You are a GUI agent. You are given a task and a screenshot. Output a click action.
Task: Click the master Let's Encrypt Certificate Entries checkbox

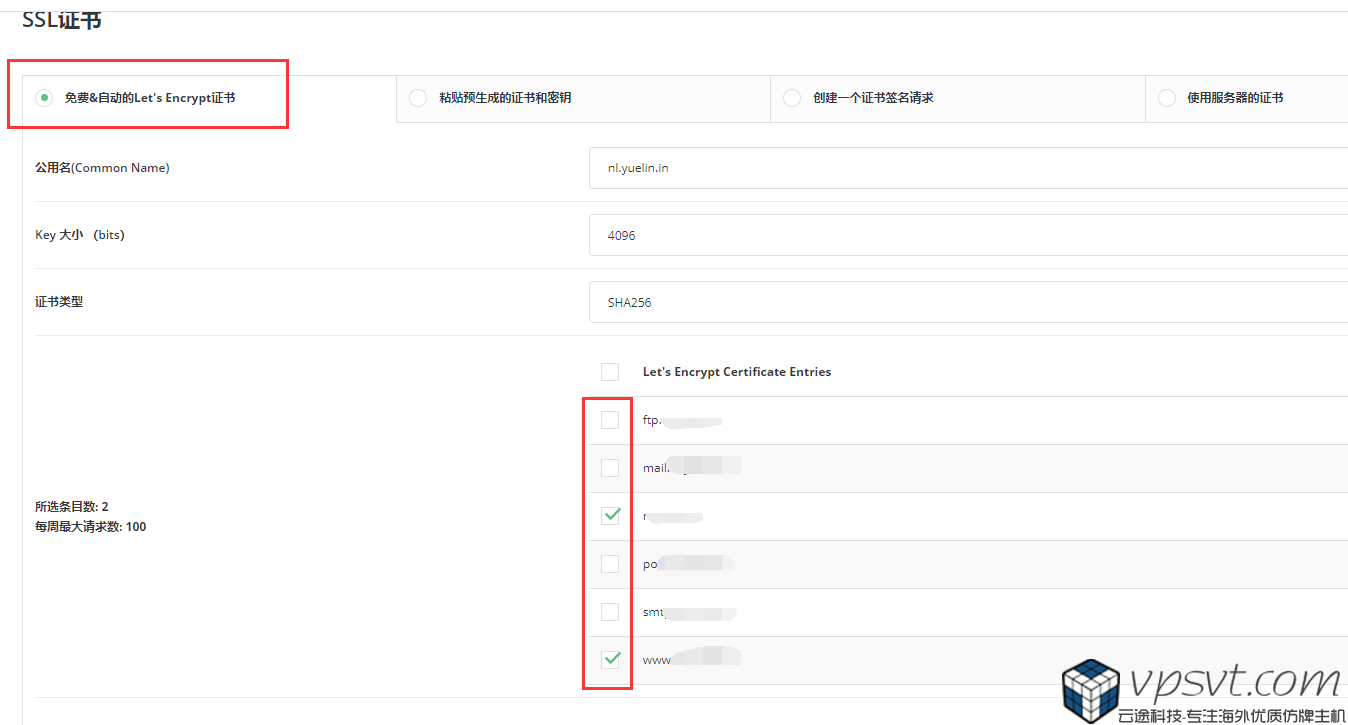click(609, 371)
